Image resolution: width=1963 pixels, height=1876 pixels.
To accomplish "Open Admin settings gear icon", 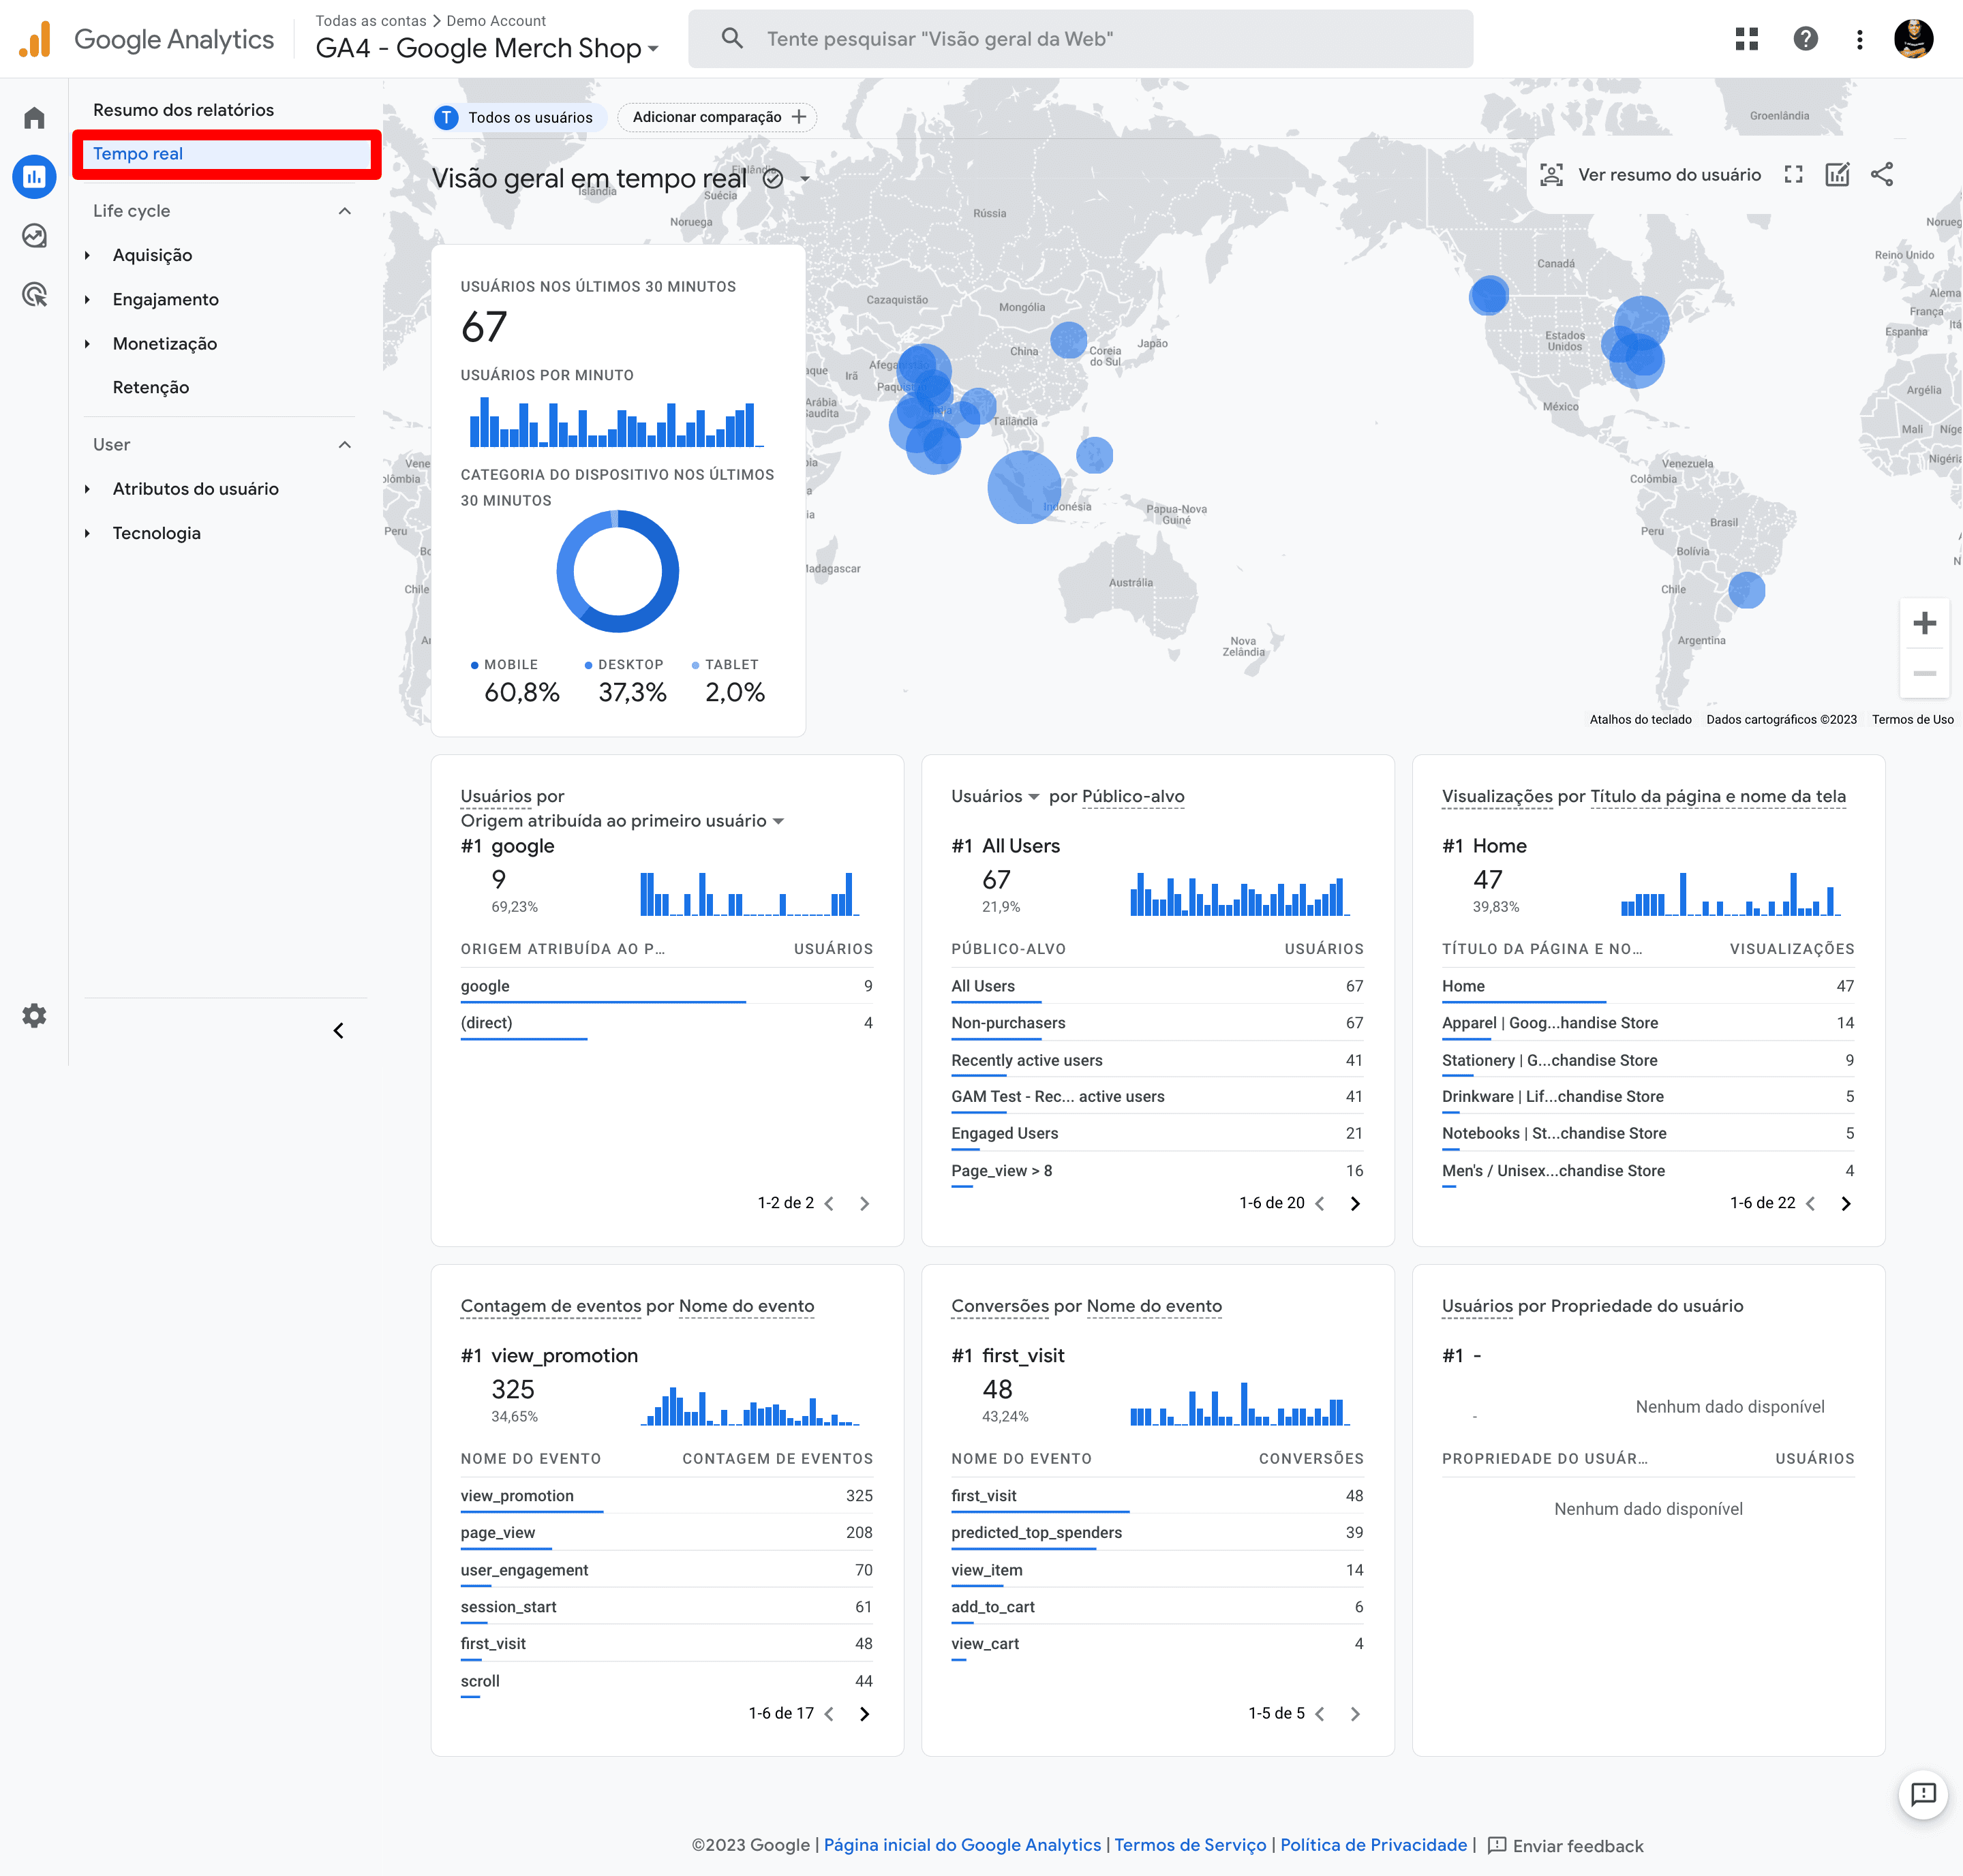I will tap(34, 1016).
